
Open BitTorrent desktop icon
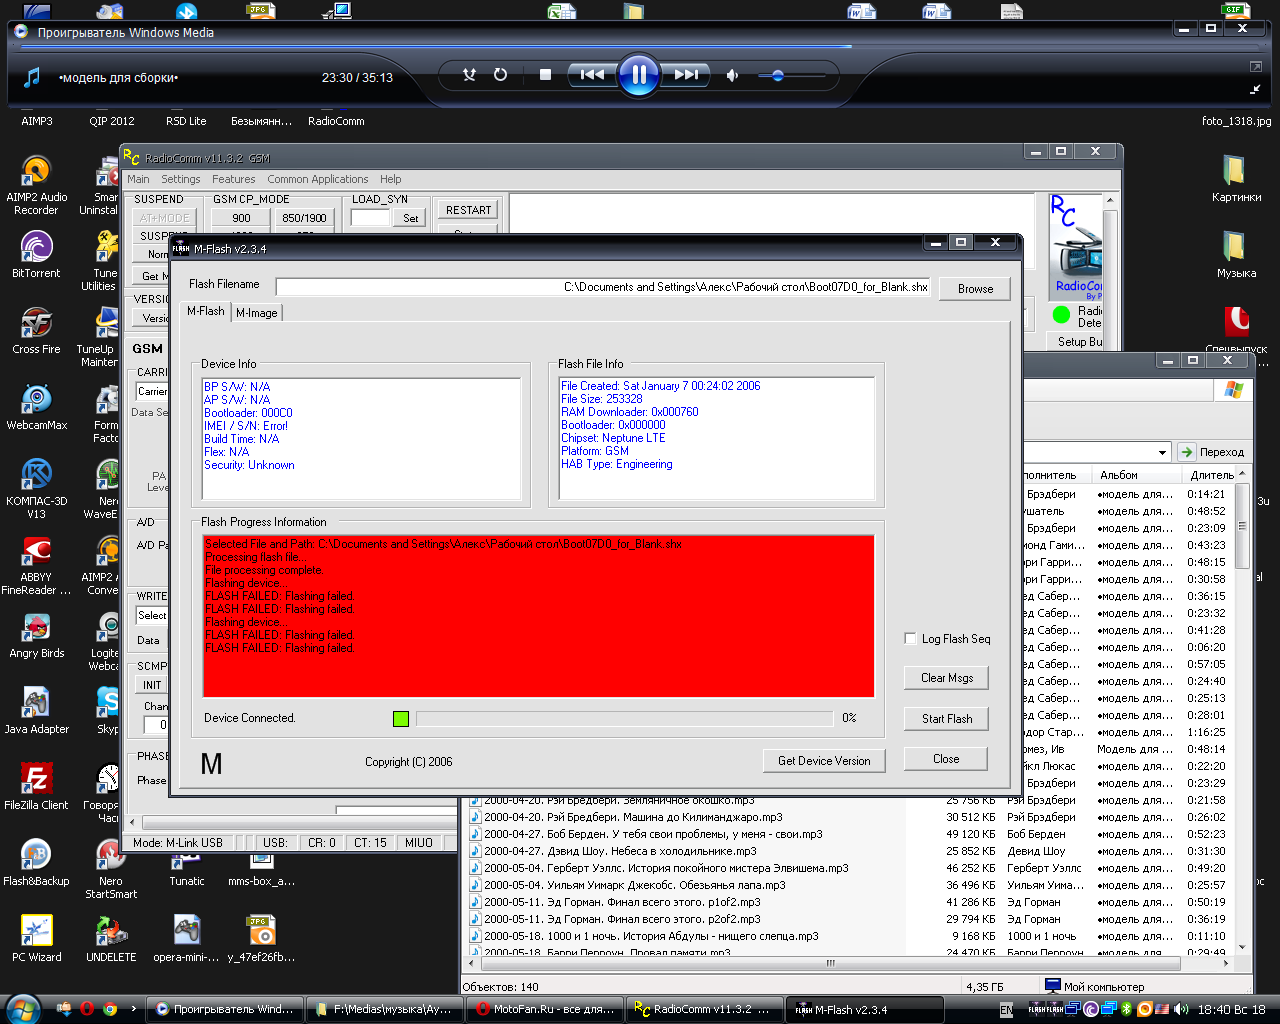coord(36,255)
